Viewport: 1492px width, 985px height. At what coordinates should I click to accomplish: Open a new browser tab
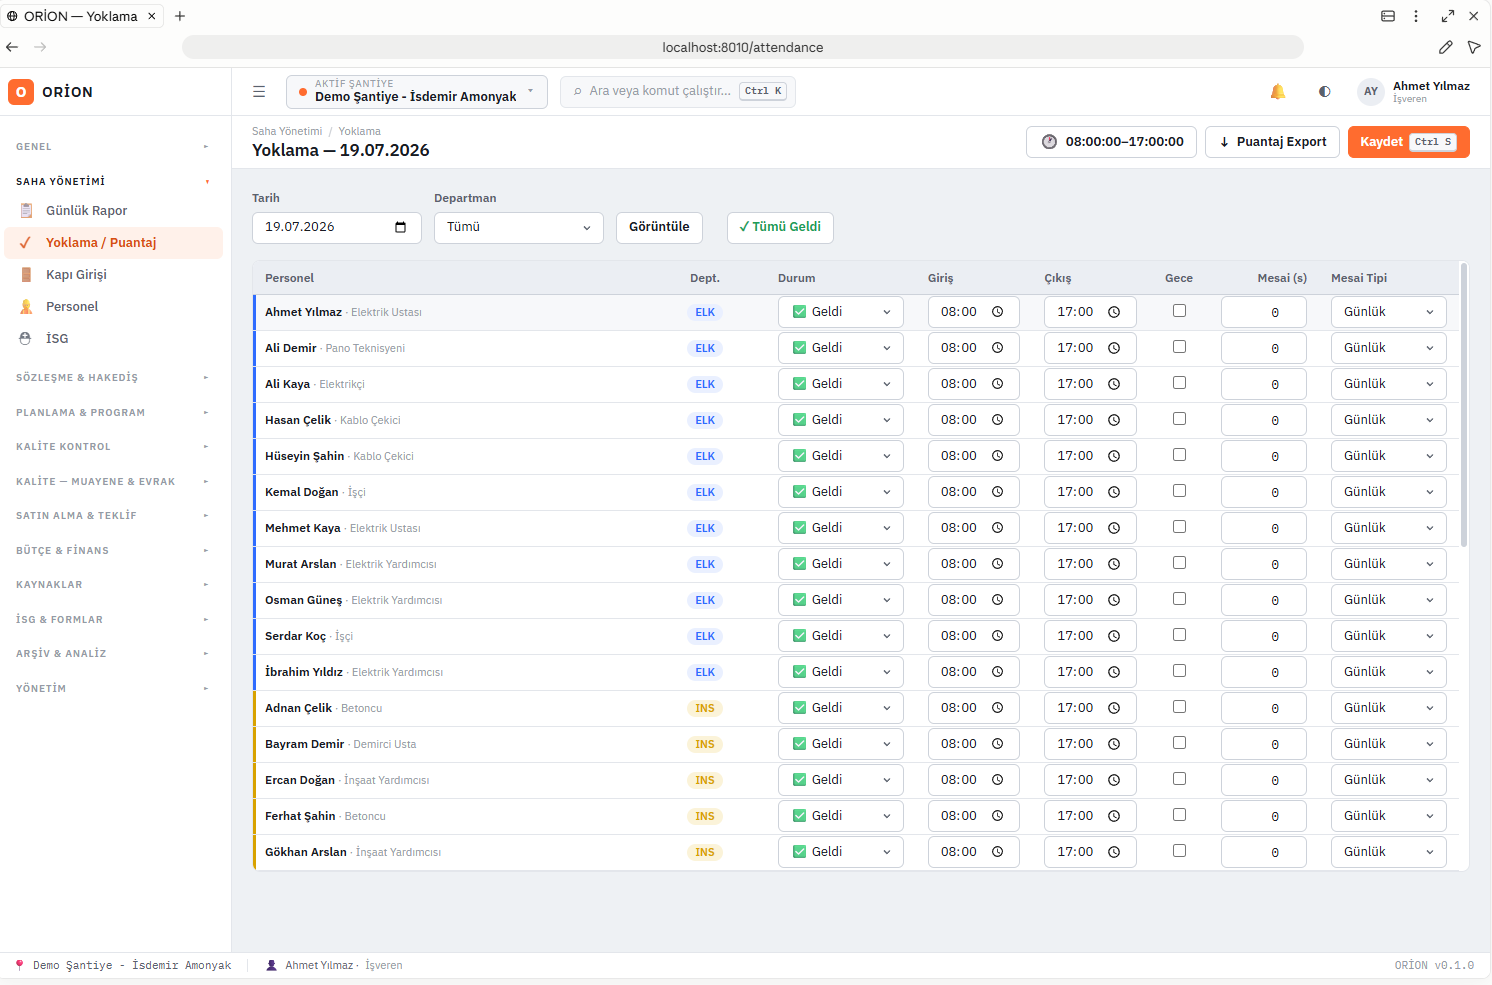(180, 16)
